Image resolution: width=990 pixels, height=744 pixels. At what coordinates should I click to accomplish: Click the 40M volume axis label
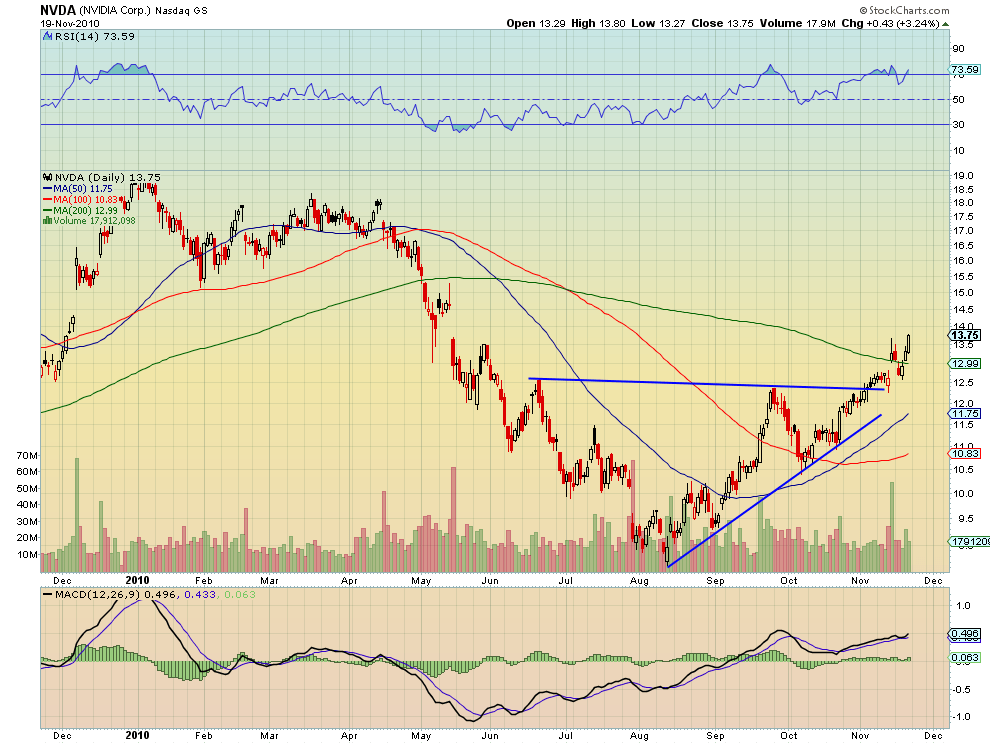27,505
